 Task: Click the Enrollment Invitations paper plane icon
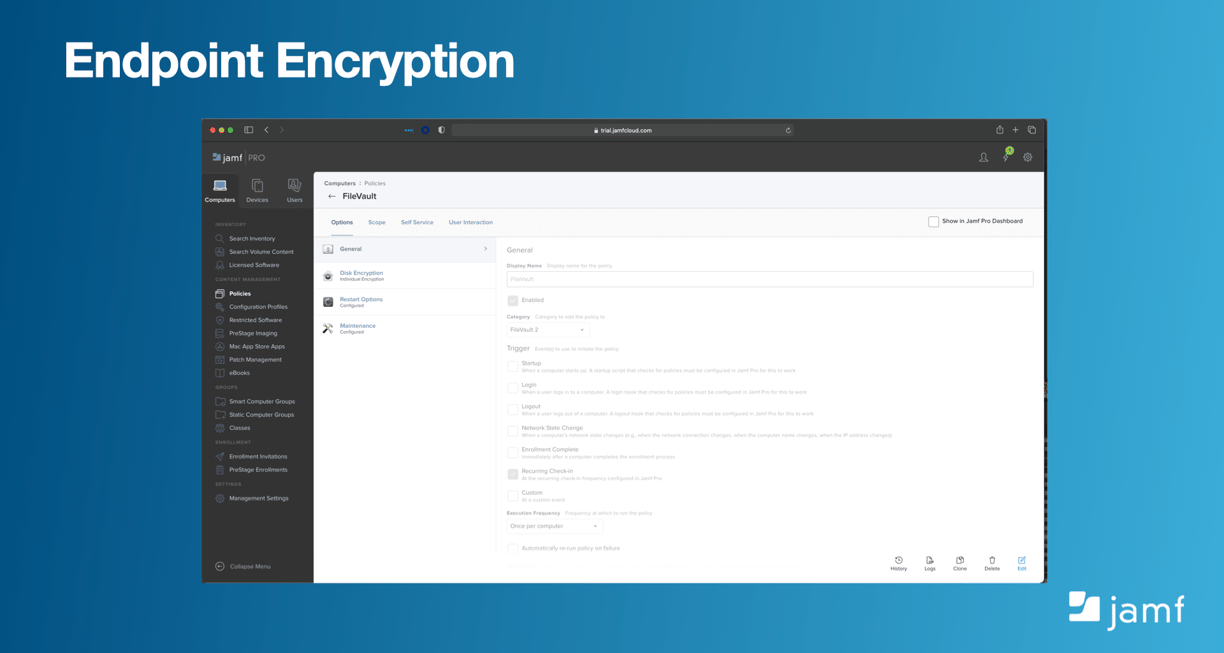[220, 456]
